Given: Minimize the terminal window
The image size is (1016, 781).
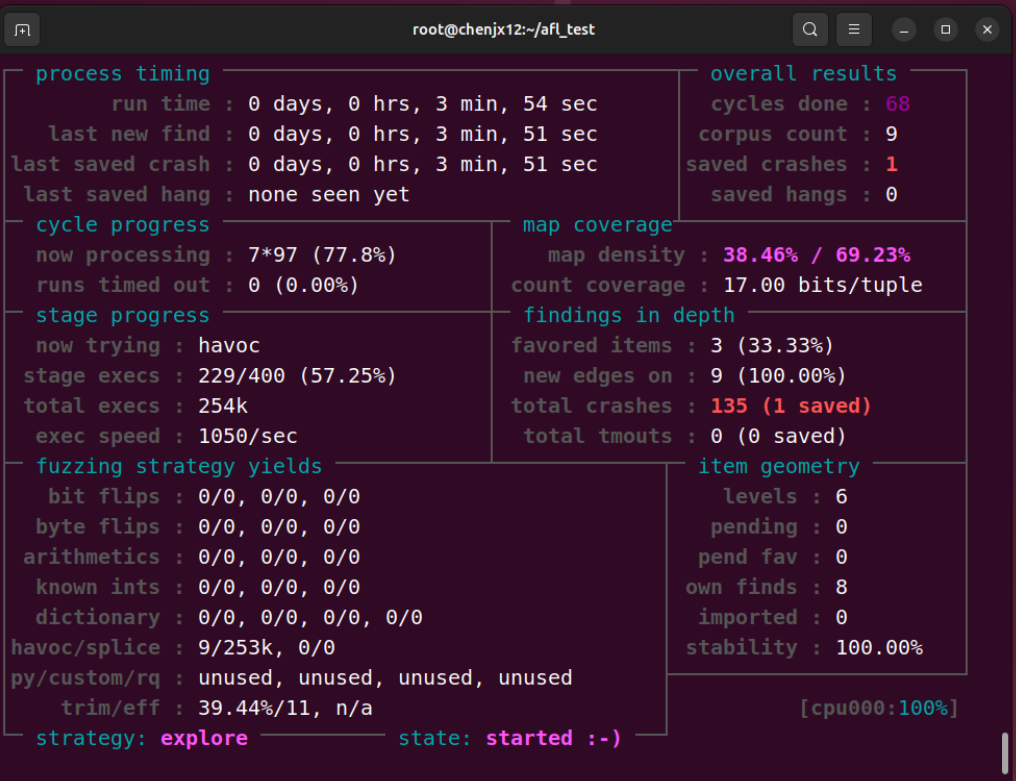Looking at the screenshot, I should click(x=904, y=30).
